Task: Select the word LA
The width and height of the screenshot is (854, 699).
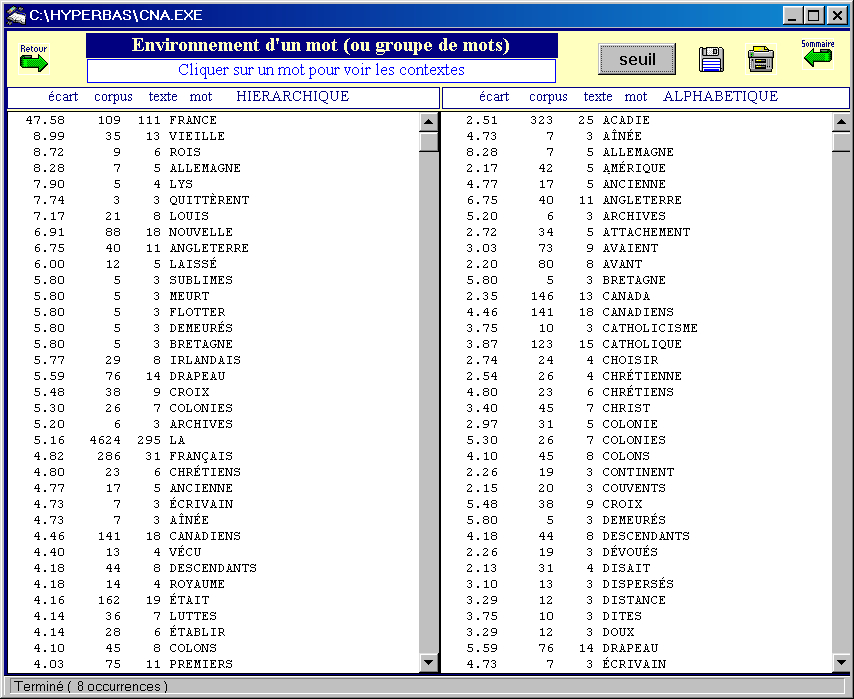Action: click(177, 440)
